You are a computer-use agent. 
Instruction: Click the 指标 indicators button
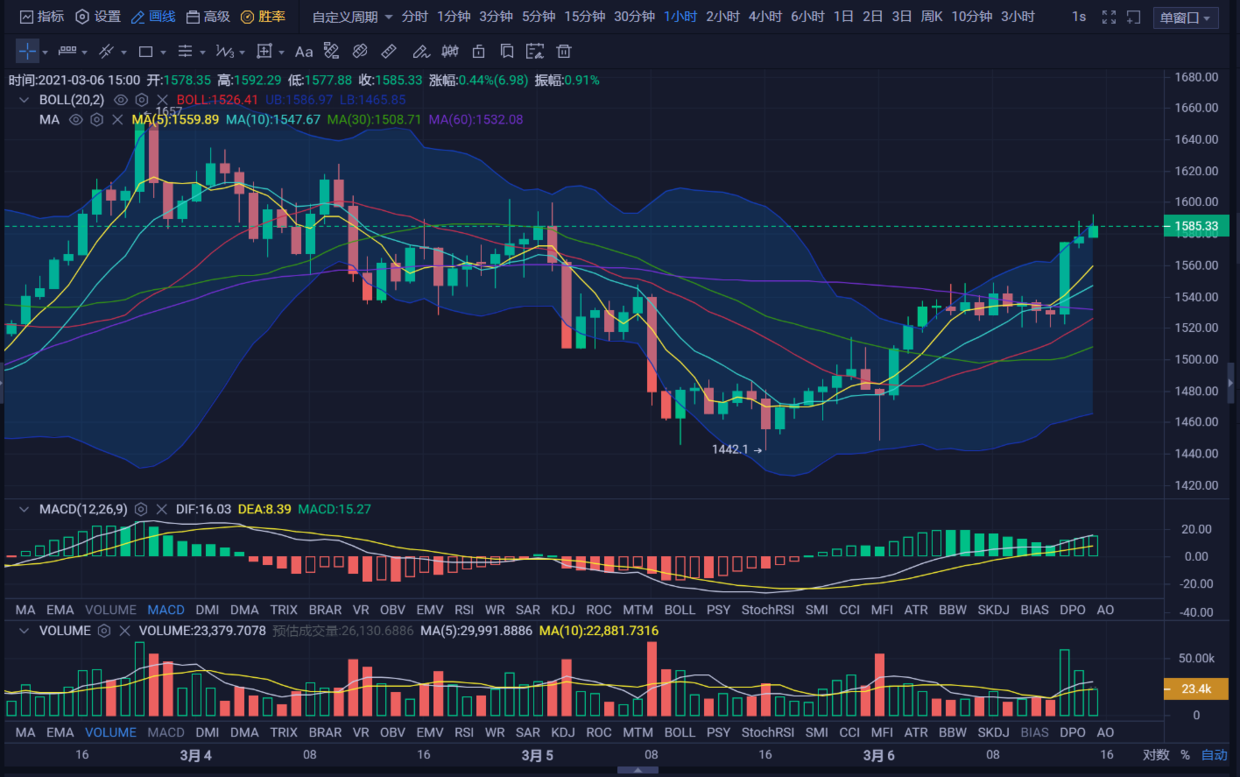point(41,17)
